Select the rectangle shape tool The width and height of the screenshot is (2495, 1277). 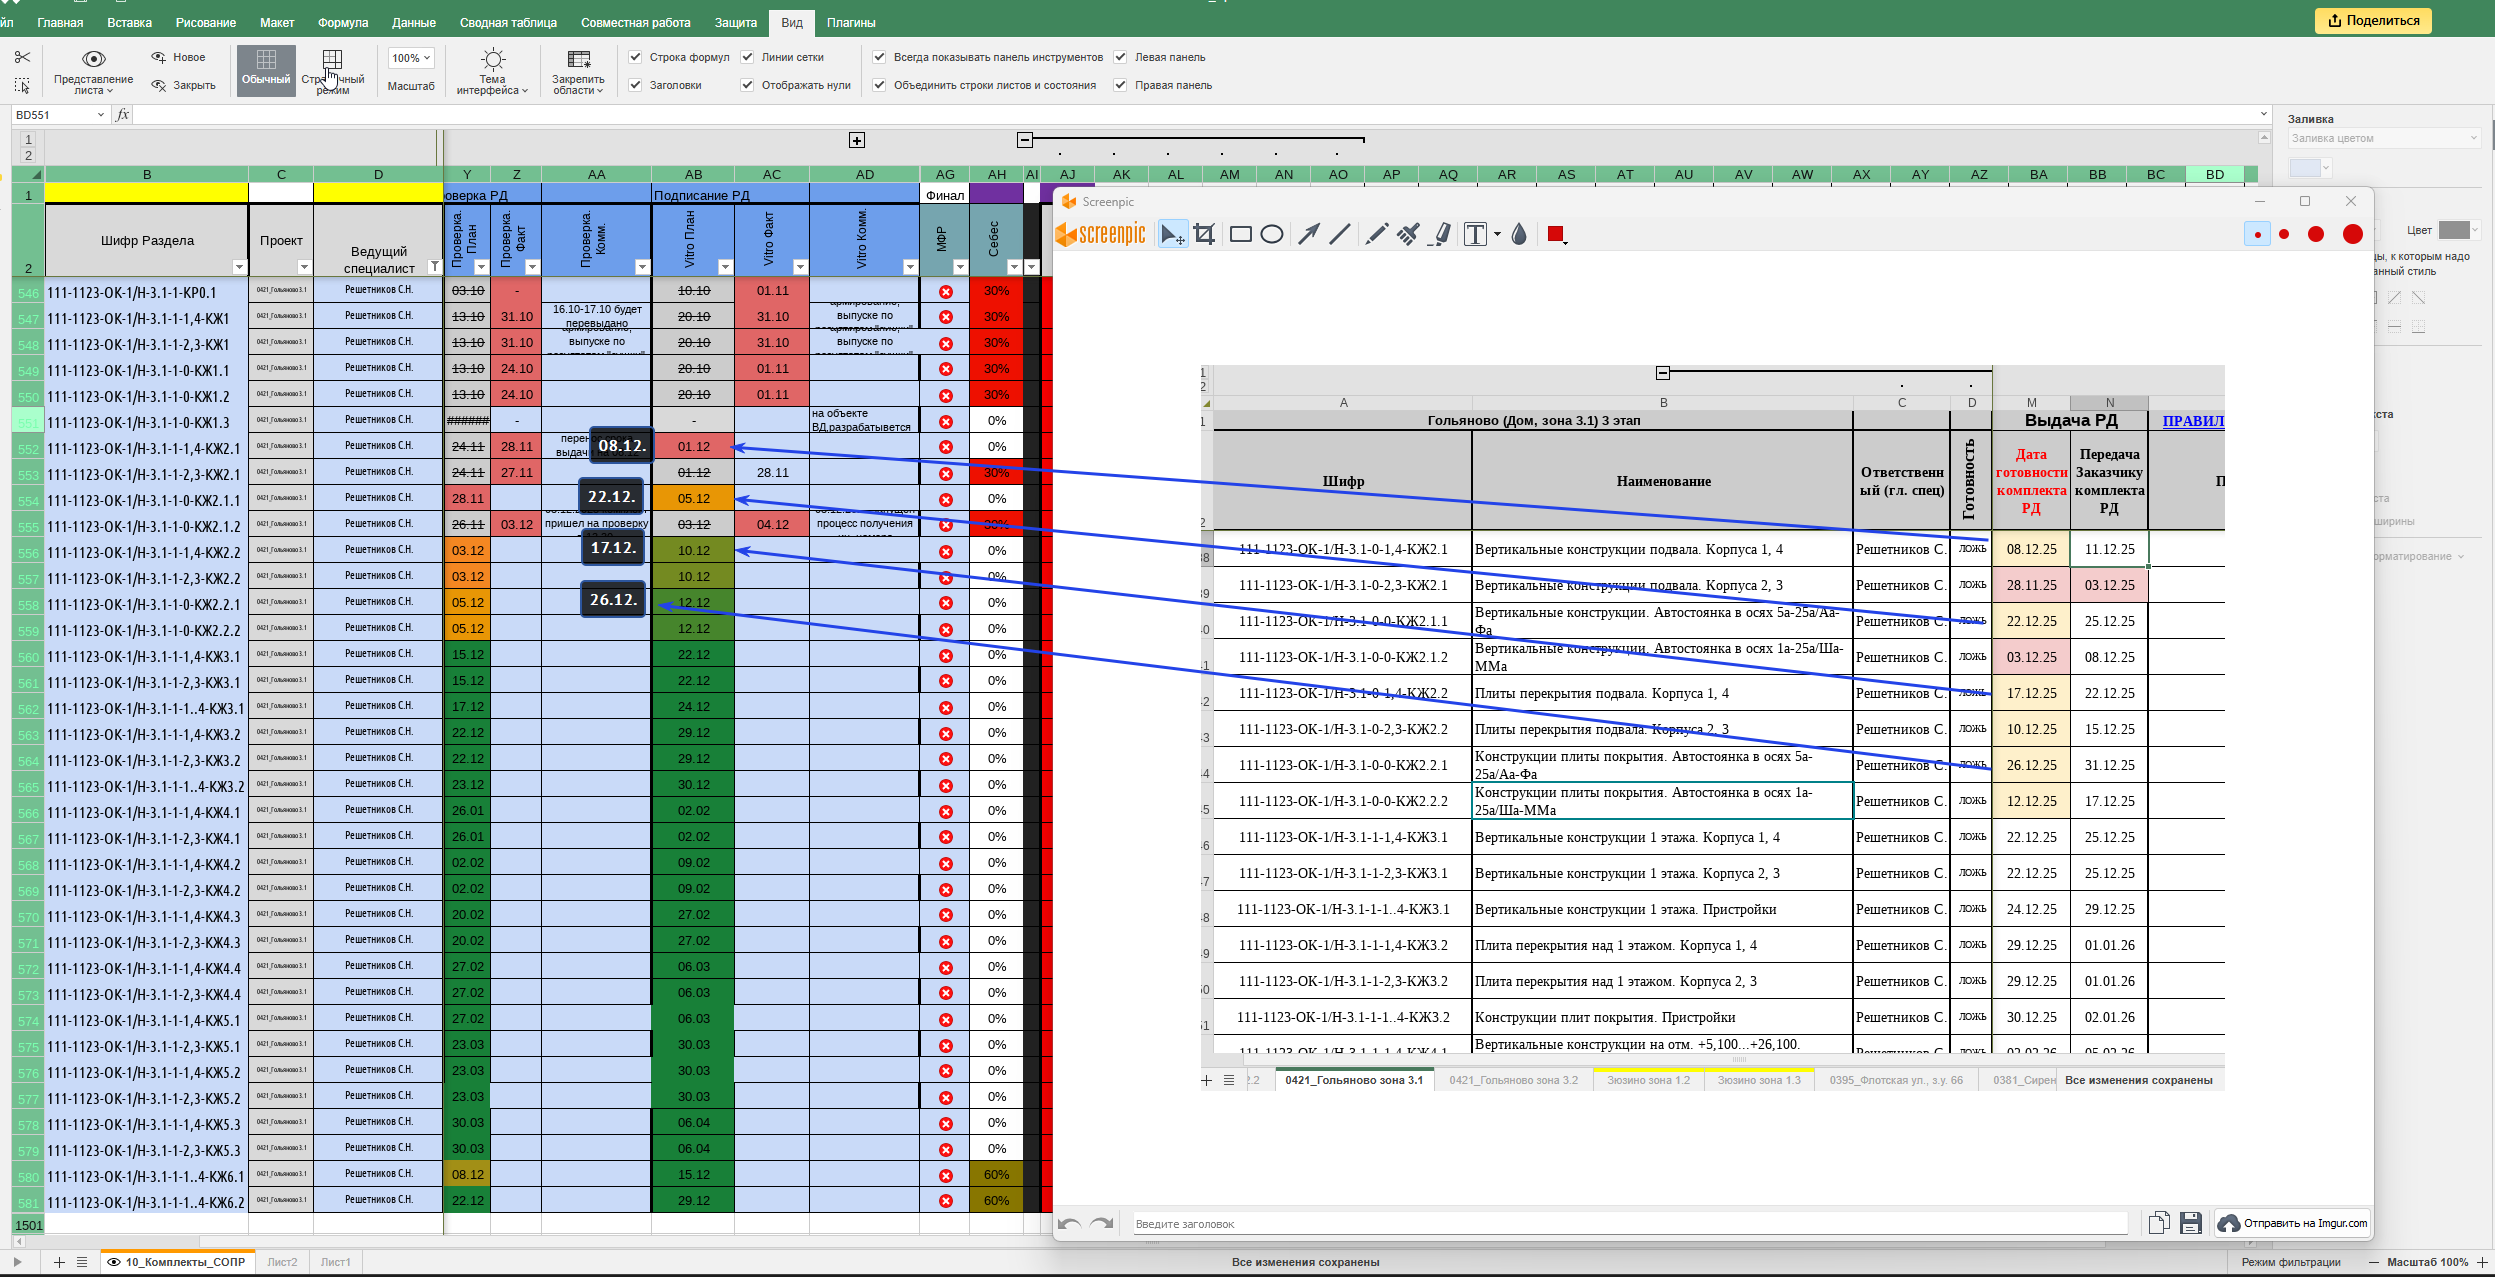click(x=1240, y=234)
